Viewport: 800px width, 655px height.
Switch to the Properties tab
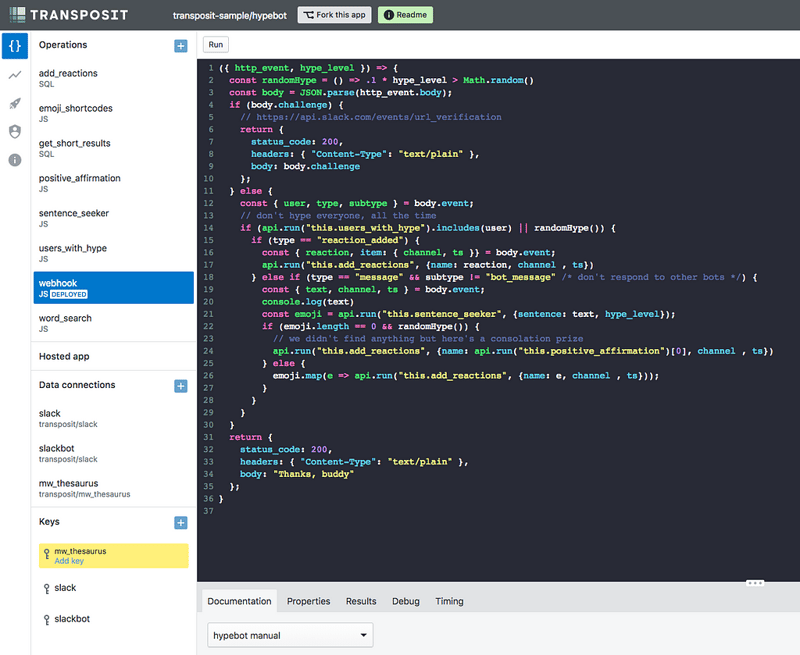(309, 601)
